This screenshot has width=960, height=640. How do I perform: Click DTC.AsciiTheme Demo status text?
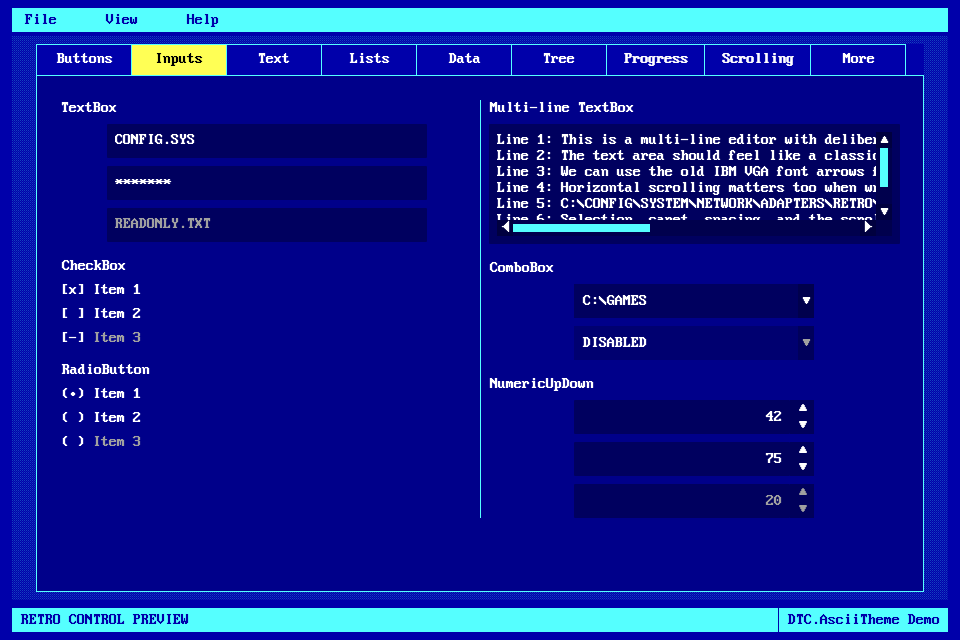click(863, 620)
